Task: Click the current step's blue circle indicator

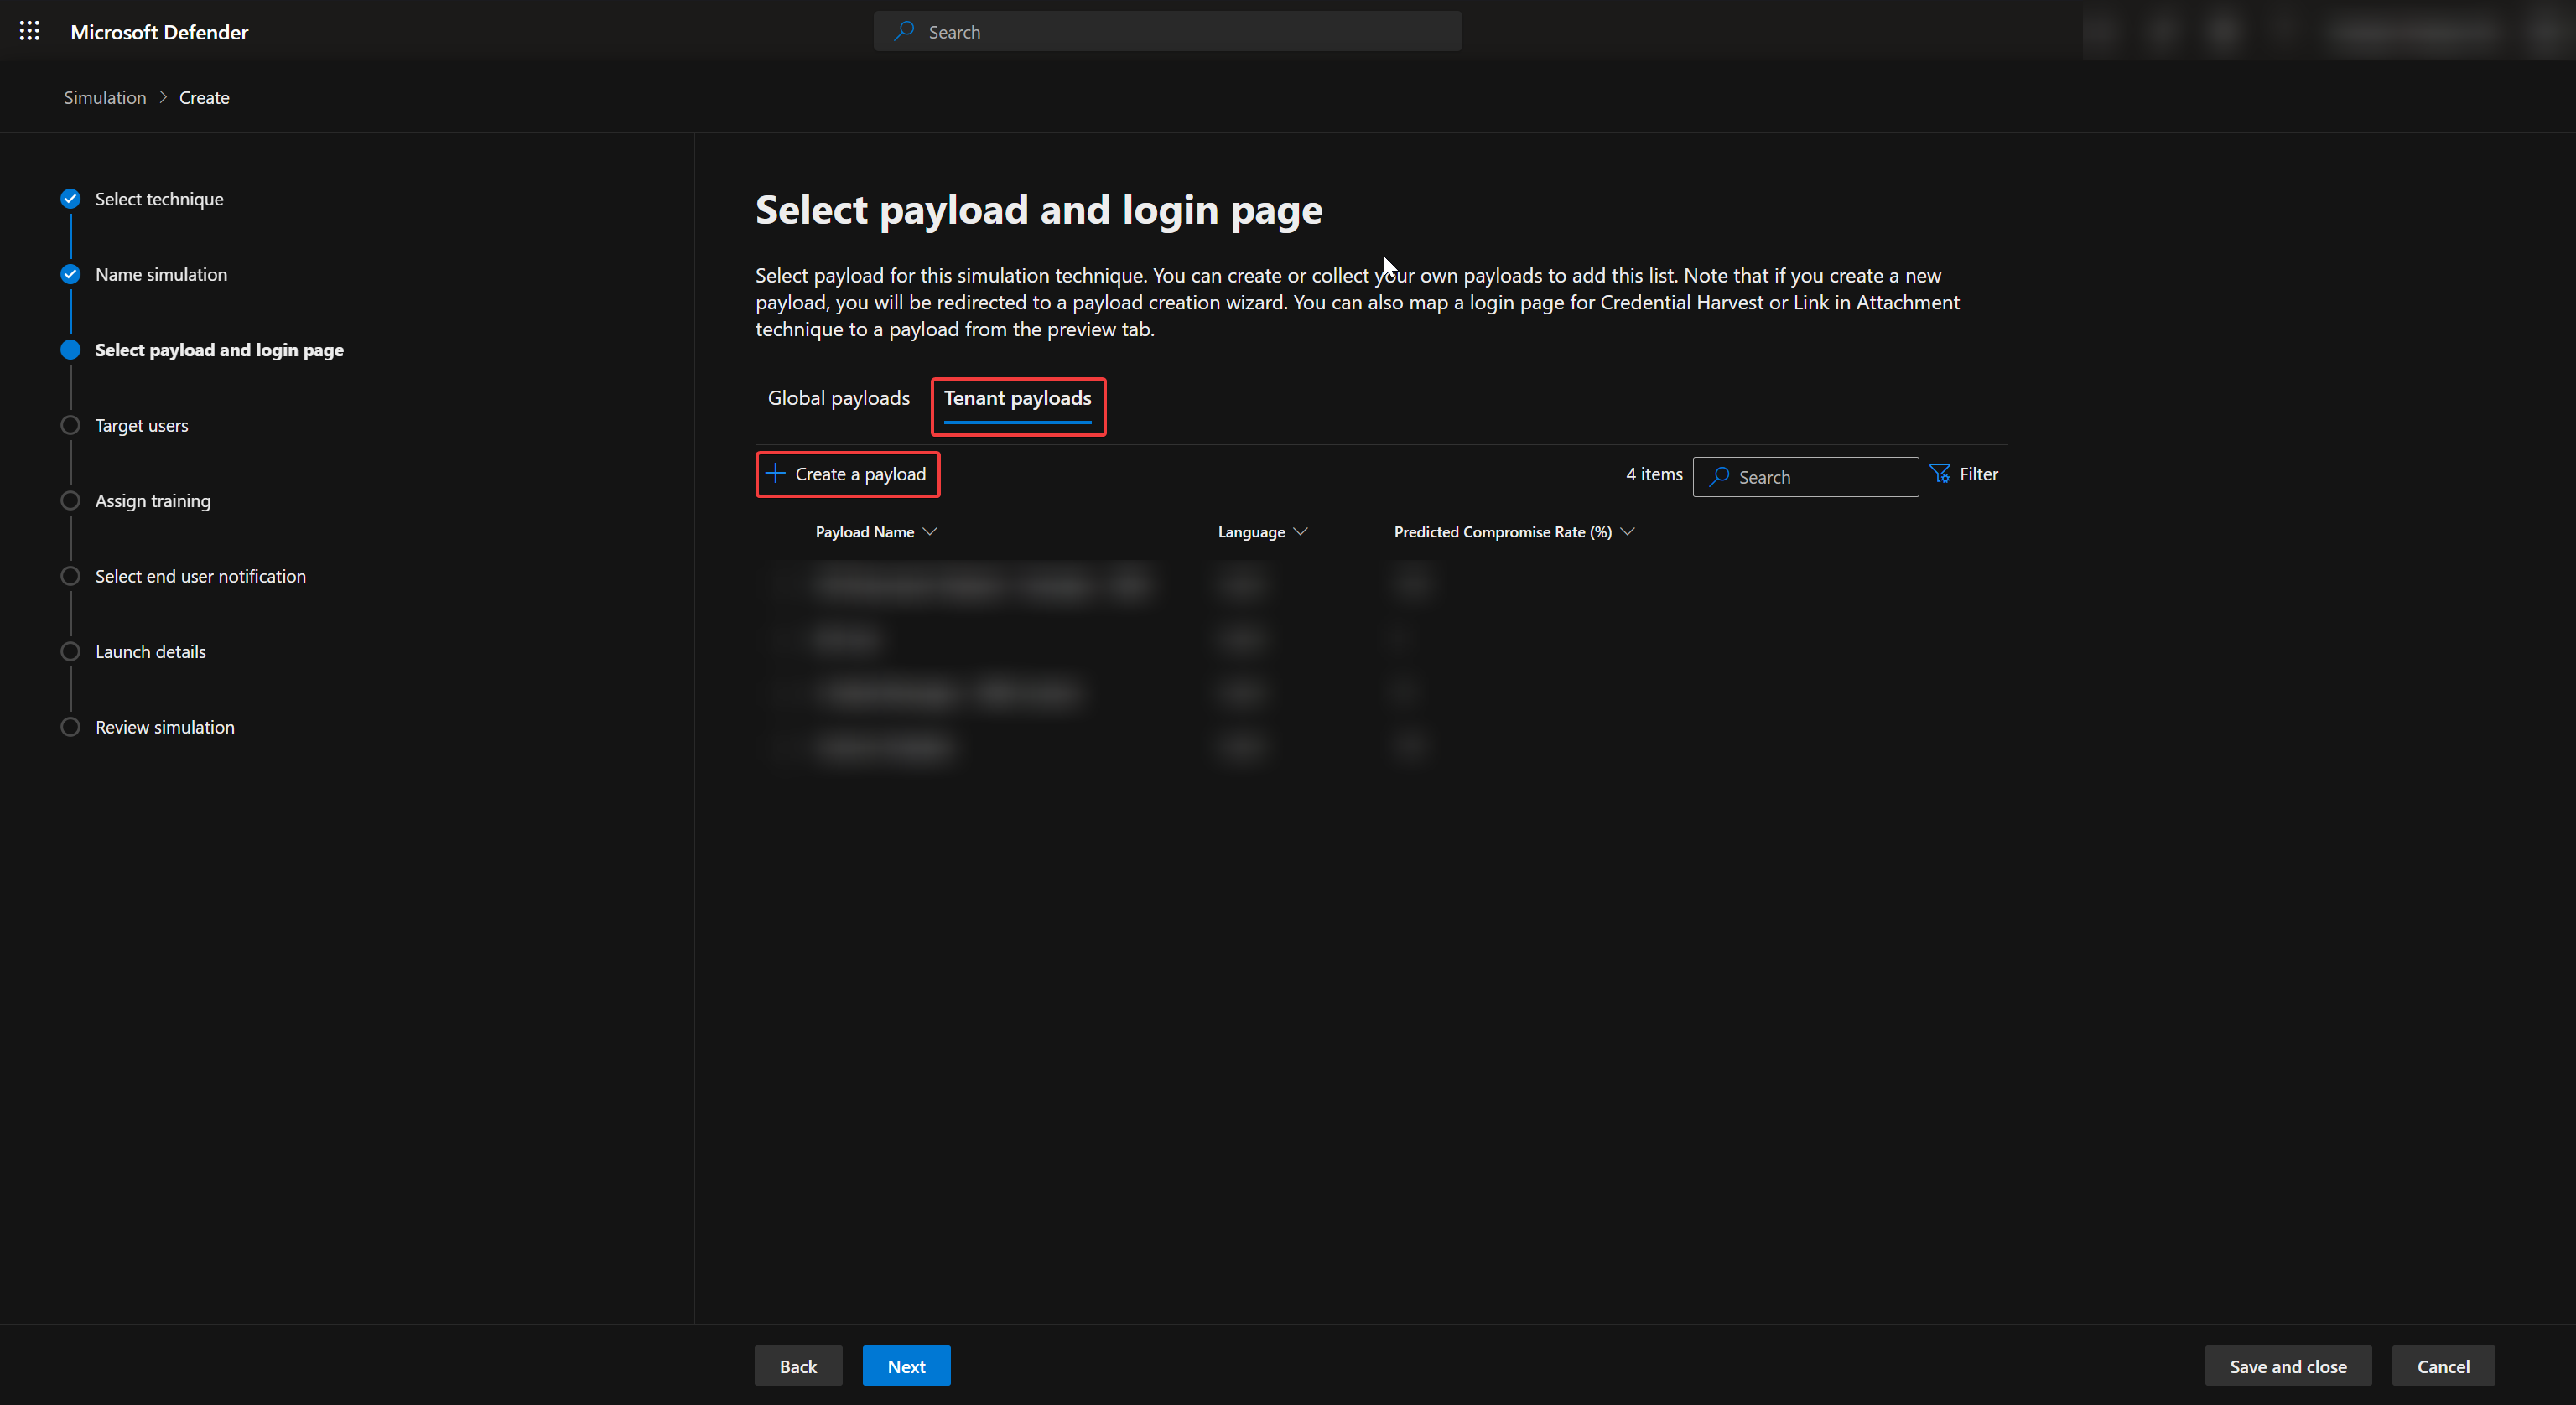Action: click(70, 350)
